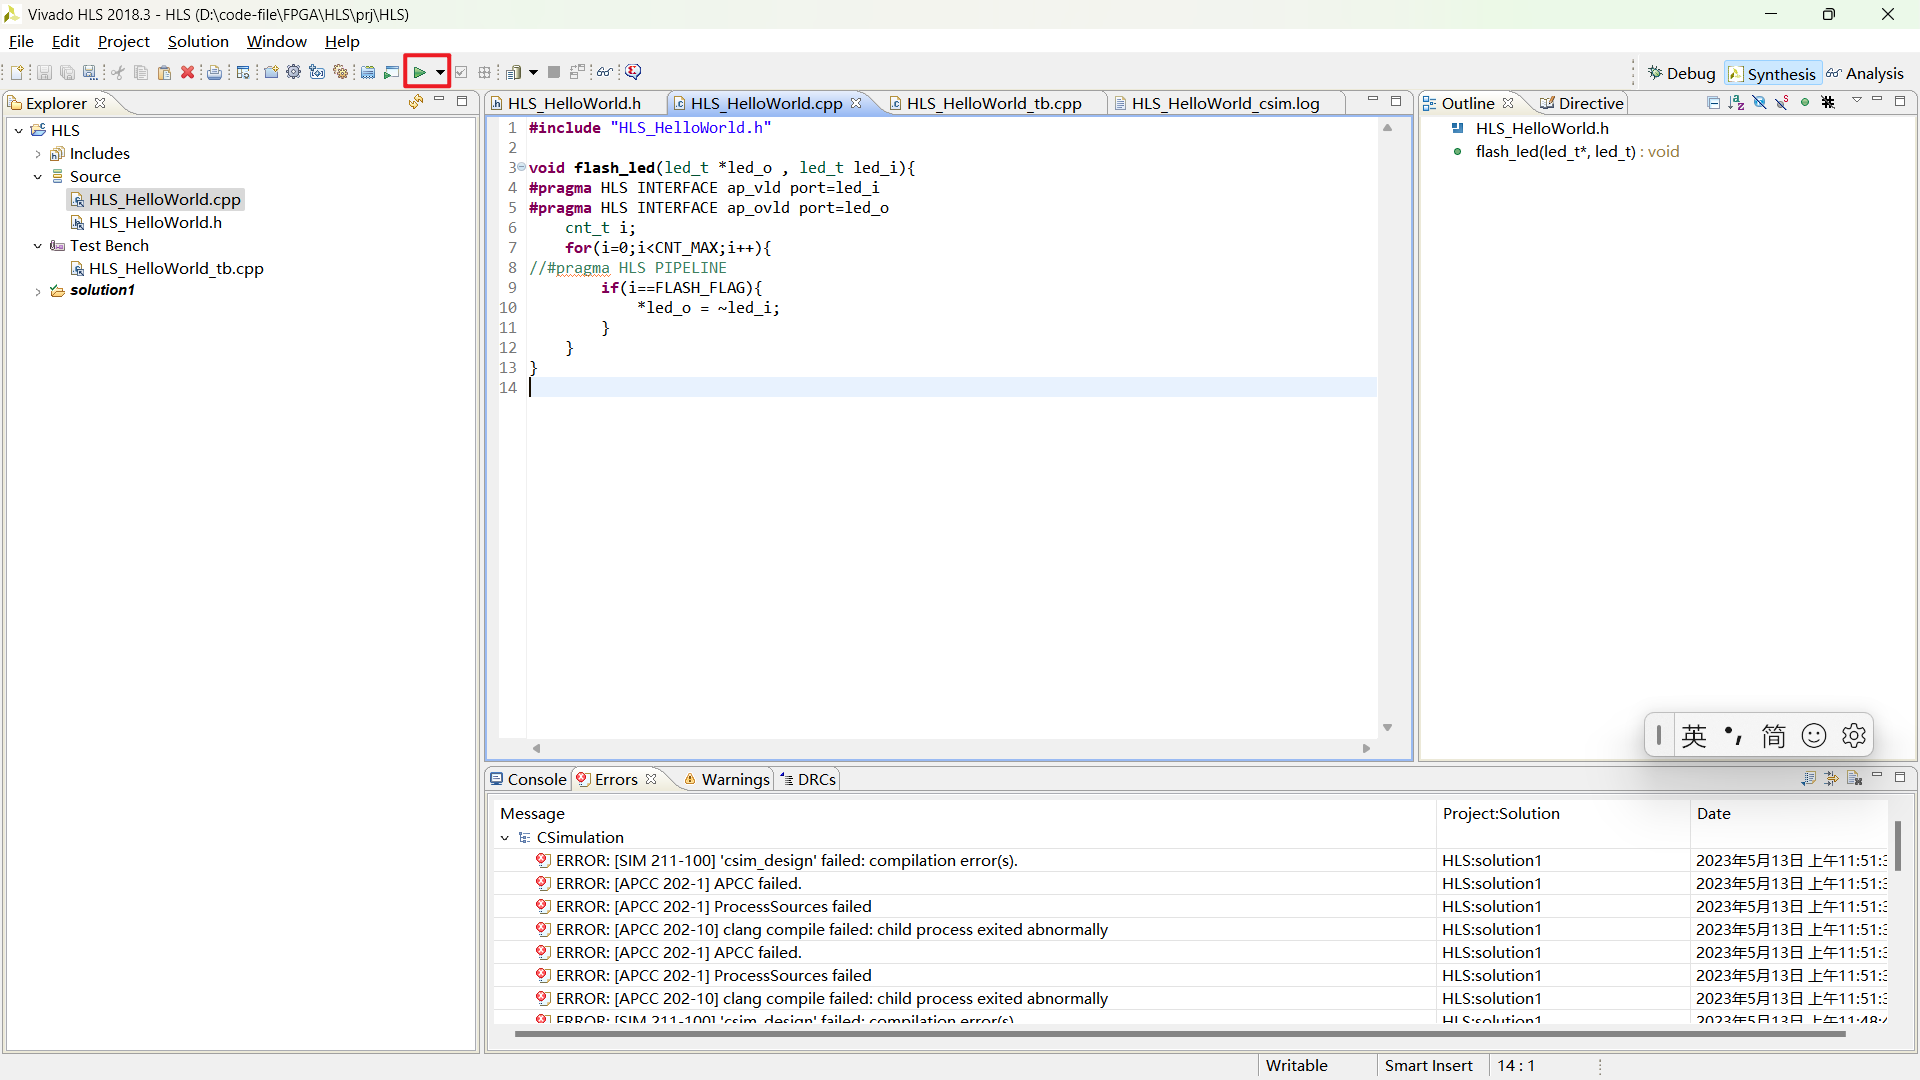Click the Outline black hash filter icon

click(x=1828, y=102)
